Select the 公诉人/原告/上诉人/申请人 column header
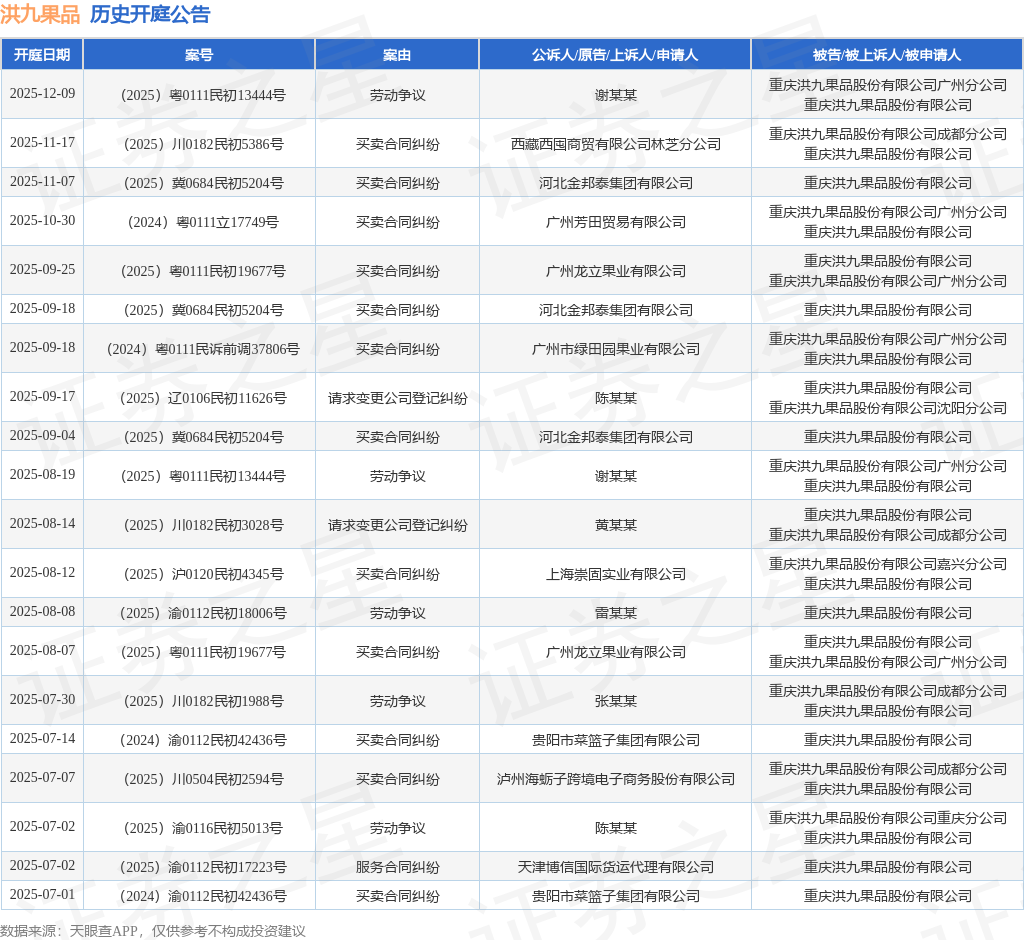Screen dimensions: 1024x940 tap(615, 55)
